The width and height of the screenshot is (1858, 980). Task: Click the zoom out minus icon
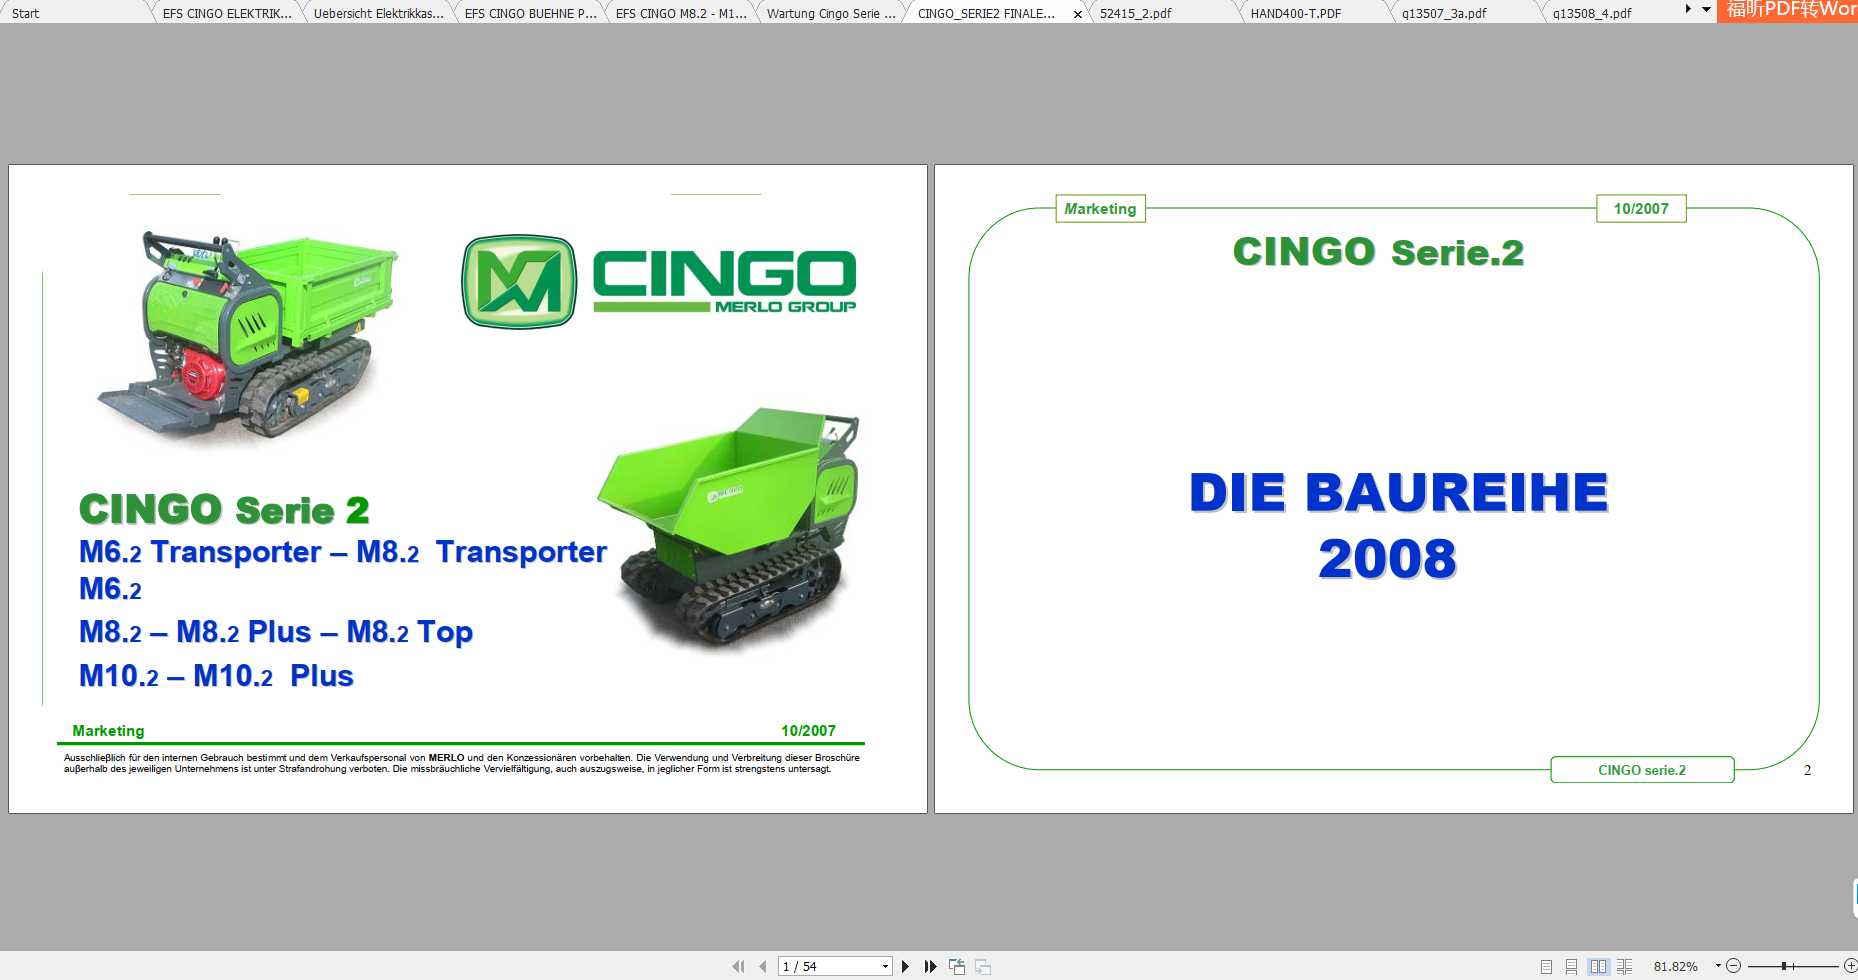[1733, 966]
